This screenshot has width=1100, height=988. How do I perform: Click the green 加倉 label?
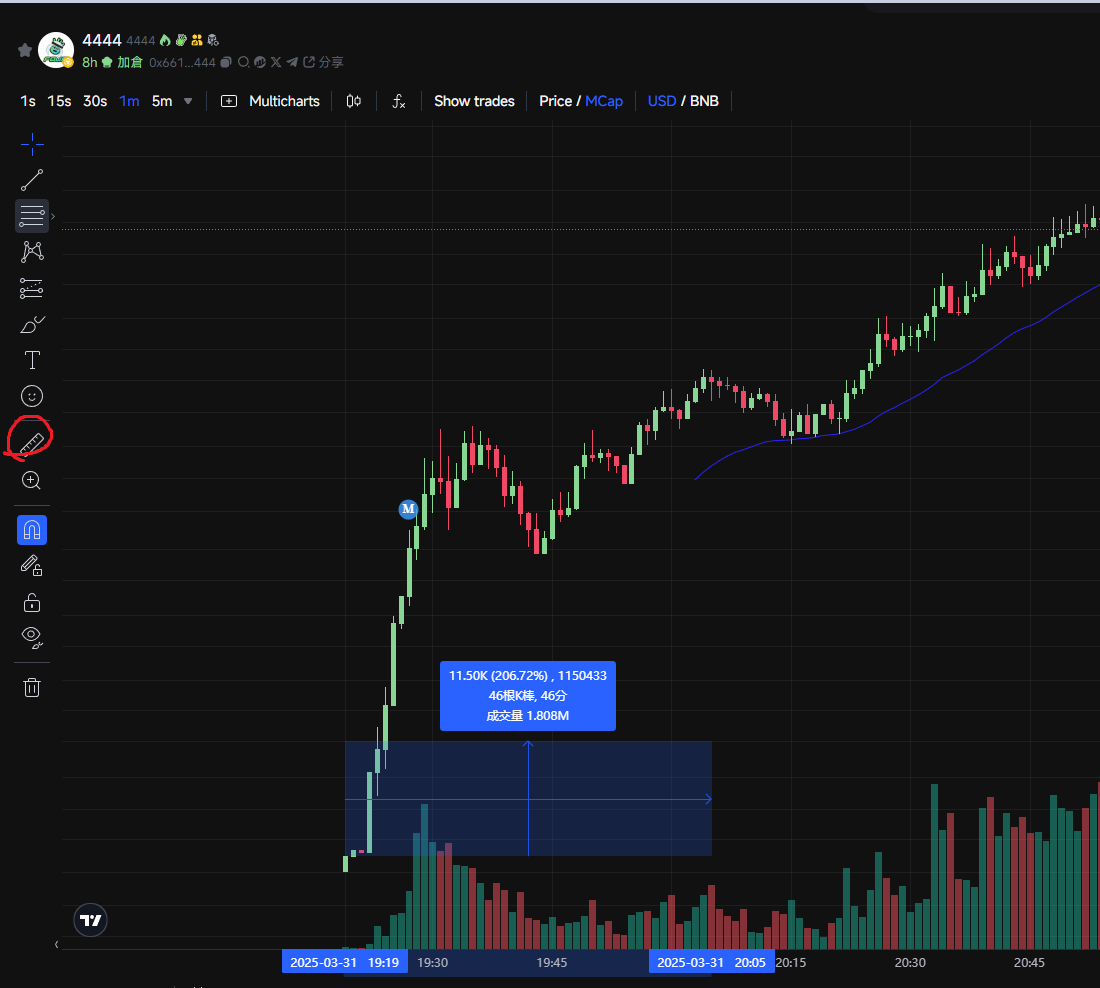pos(129,62)
